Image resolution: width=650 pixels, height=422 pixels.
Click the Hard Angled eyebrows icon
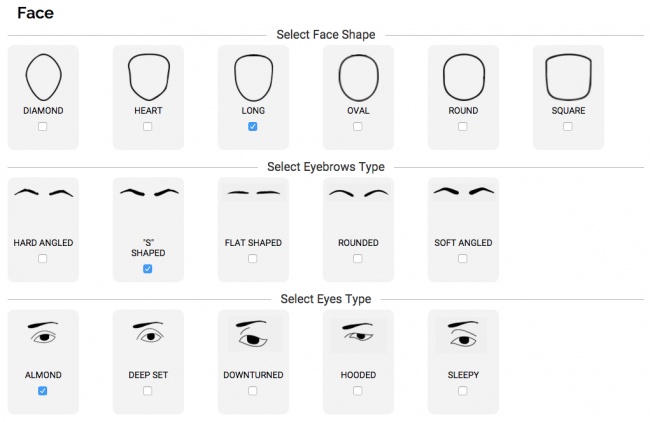pos(42,192)
